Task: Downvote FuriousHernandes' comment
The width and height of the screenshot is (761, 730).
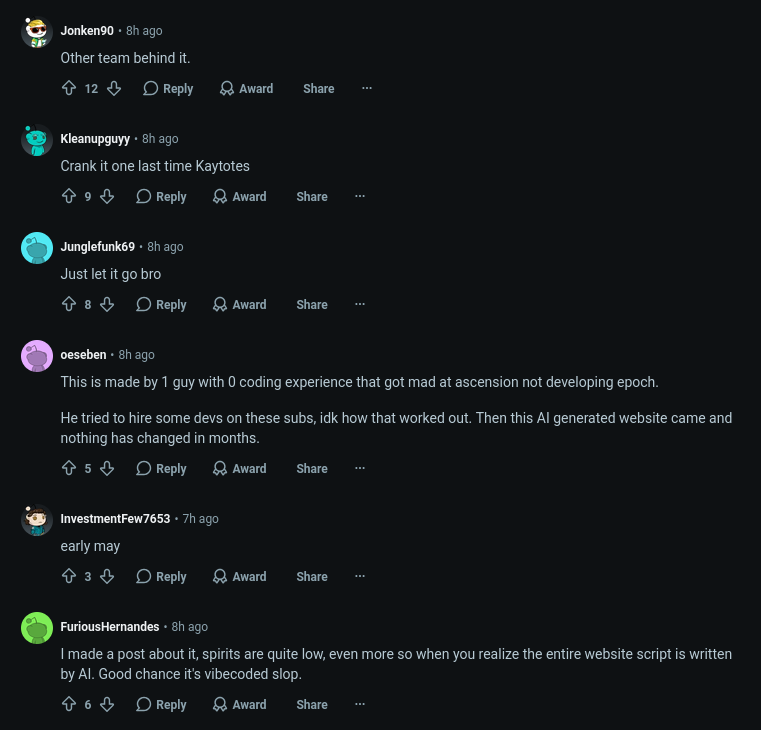Action: click(107, 704)
